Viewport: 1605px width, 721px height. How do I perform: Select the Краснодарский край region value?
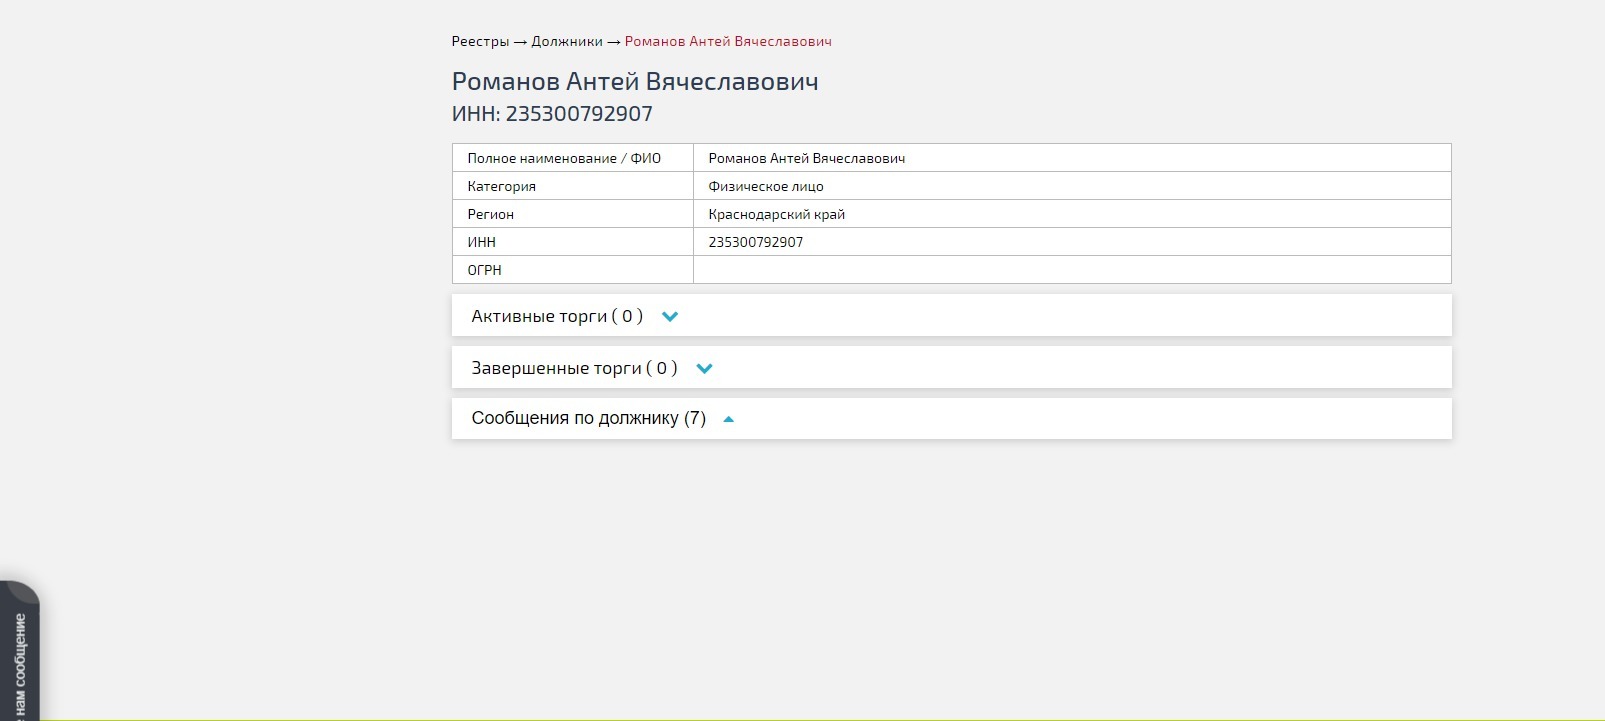pyautogui.click(x=777, y=214)
